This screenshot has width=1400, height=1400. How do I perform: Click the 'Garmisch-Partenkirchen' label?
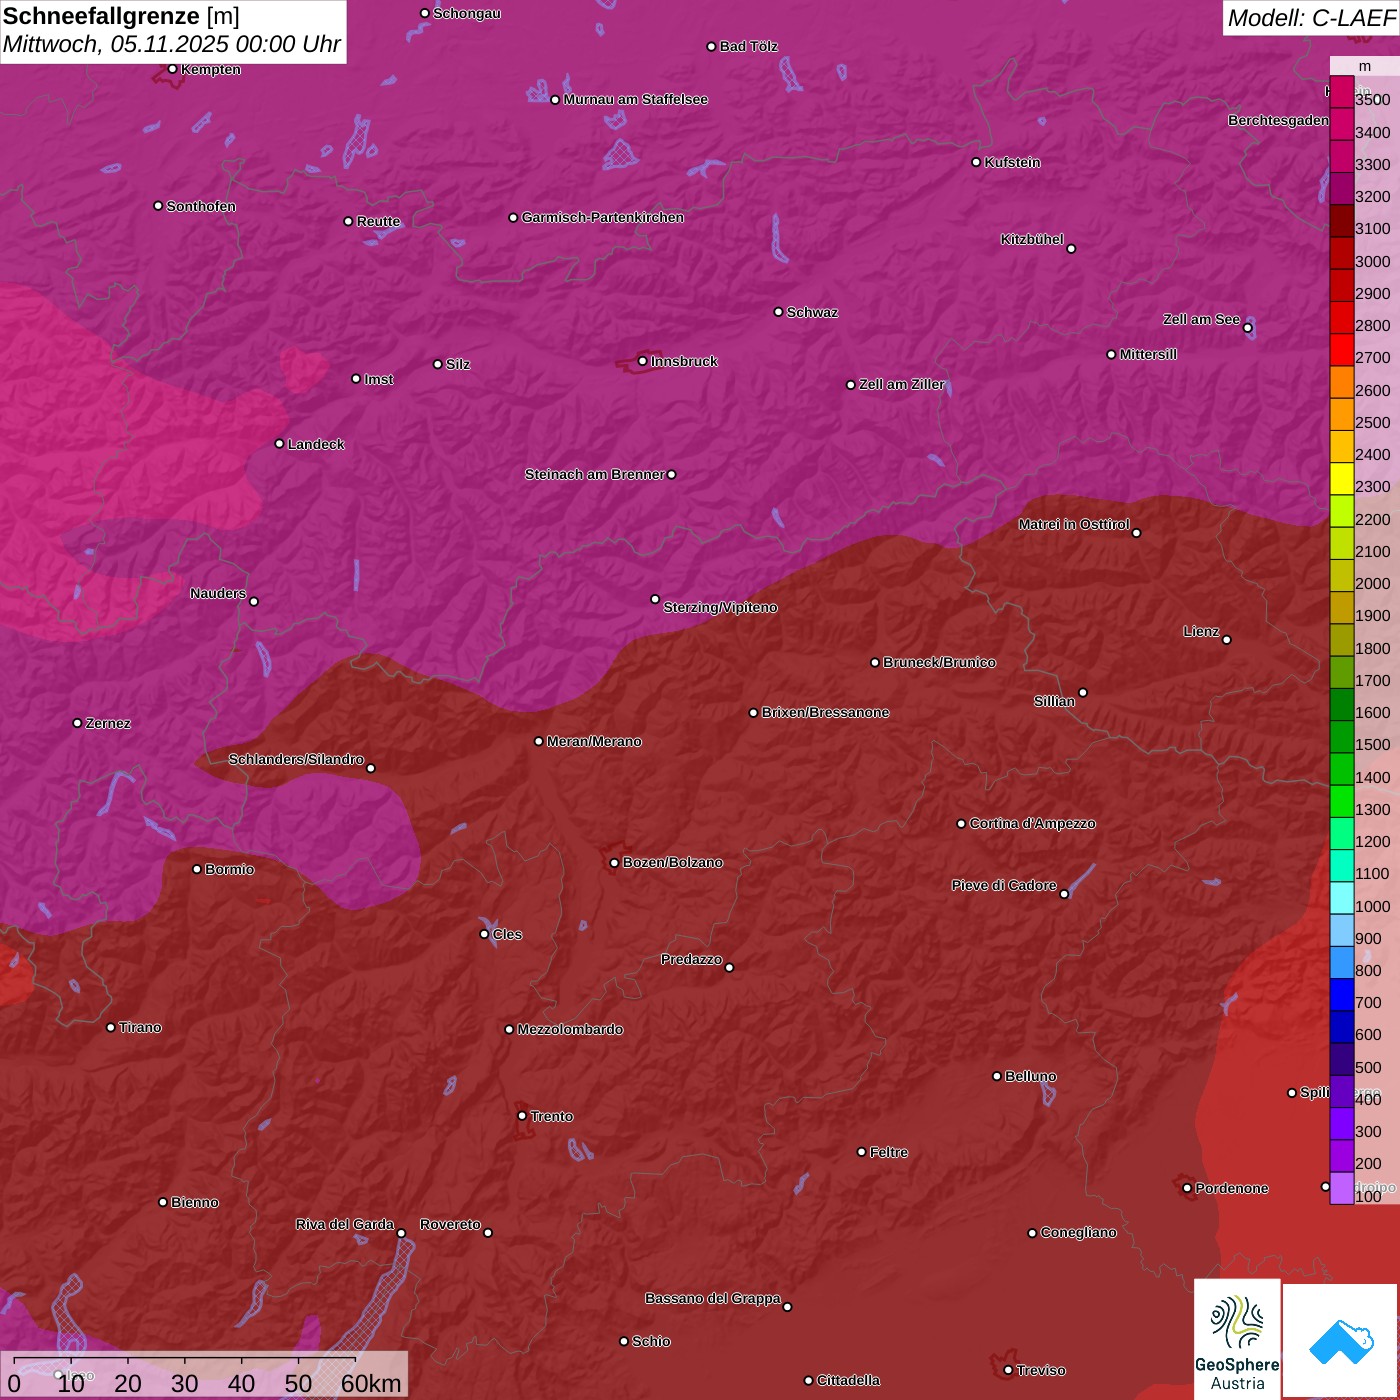coord(603,217)
